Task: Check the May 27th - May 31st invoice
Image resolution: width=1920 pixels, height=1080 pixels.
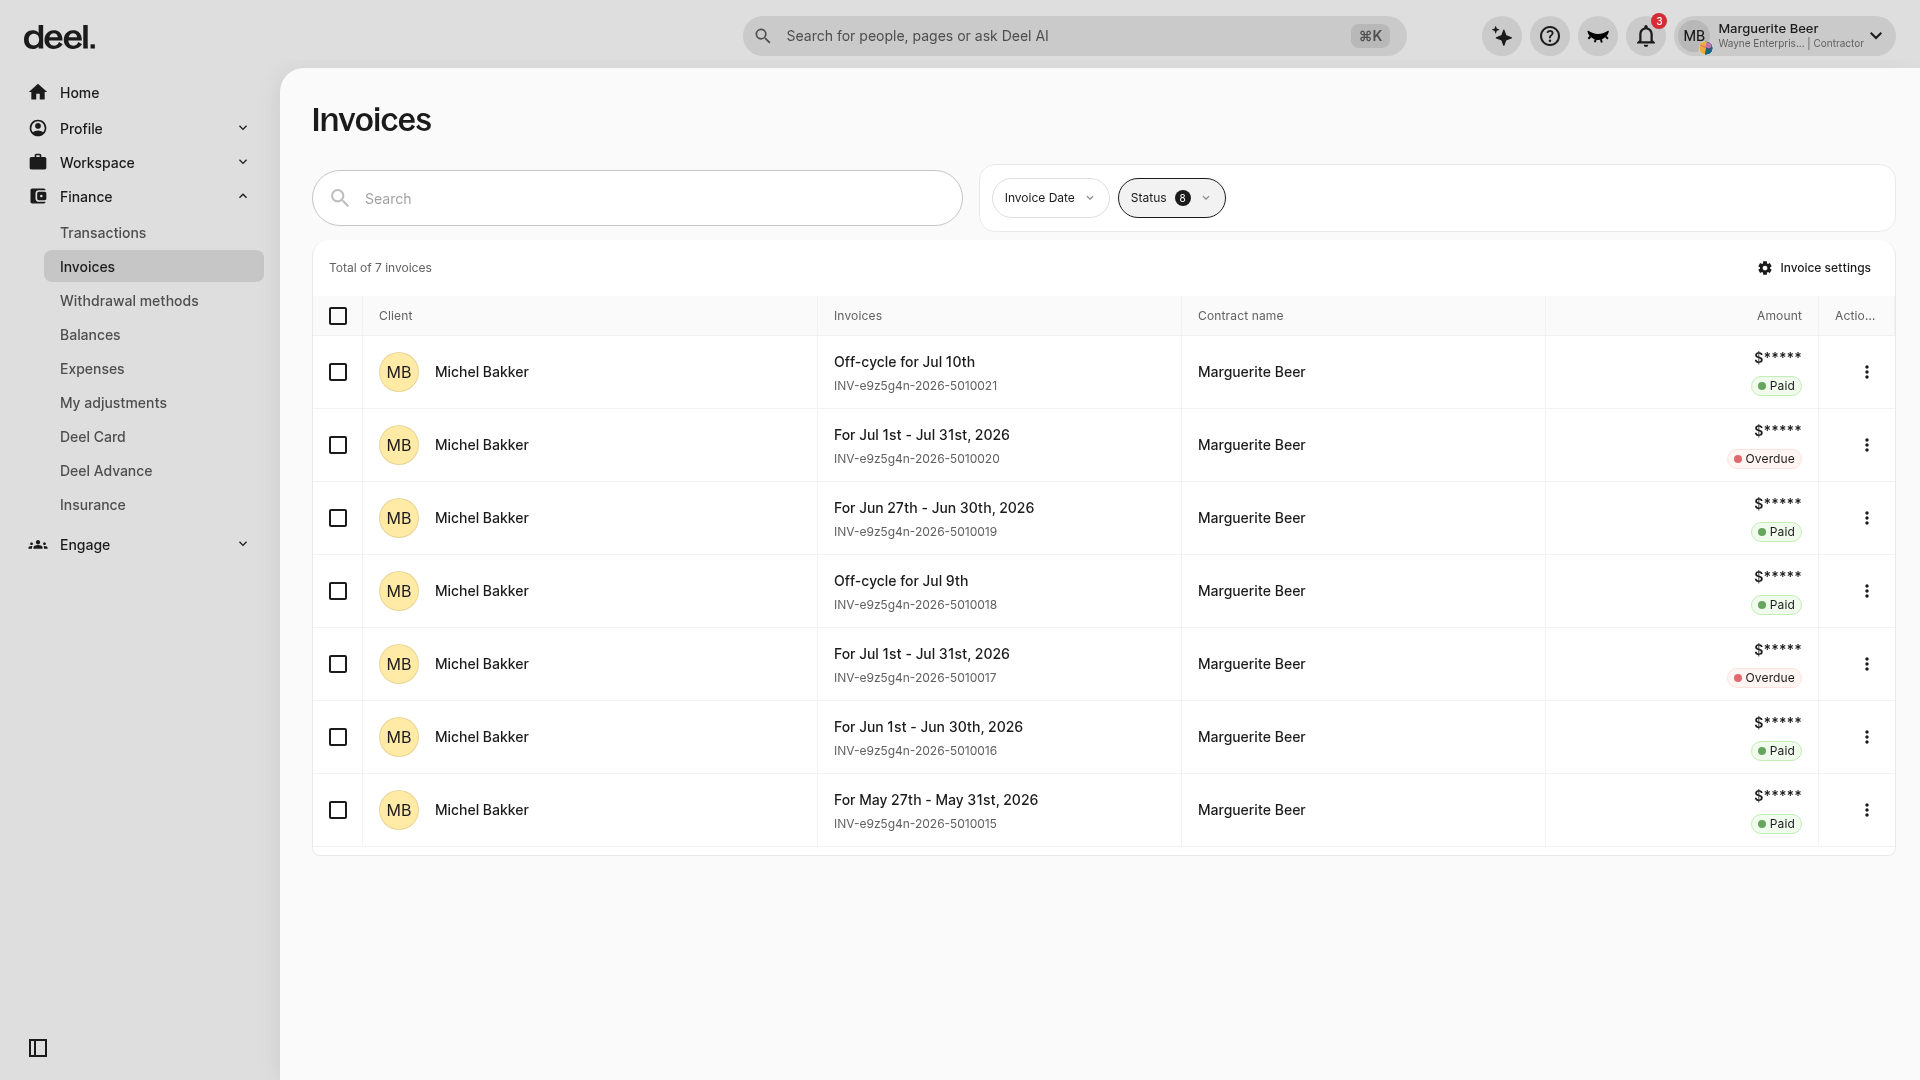Action: (x=338, y=810)
